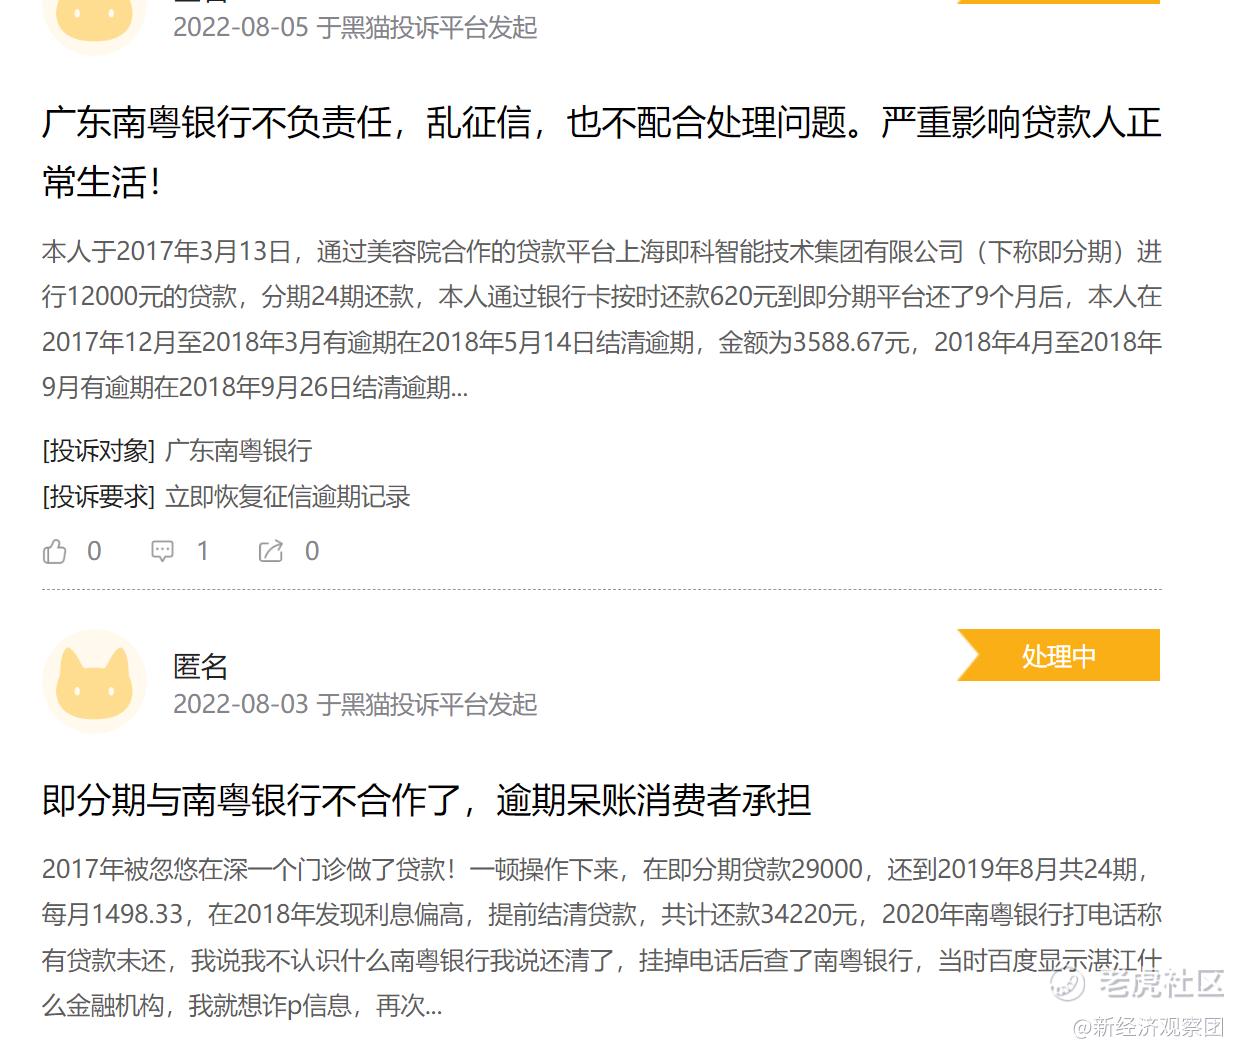This screenshot has height=1055, width=1248.
Task: Open the summary starting 2017年被忽悠在深一个门诊
Action: click(x=601, y=937)
